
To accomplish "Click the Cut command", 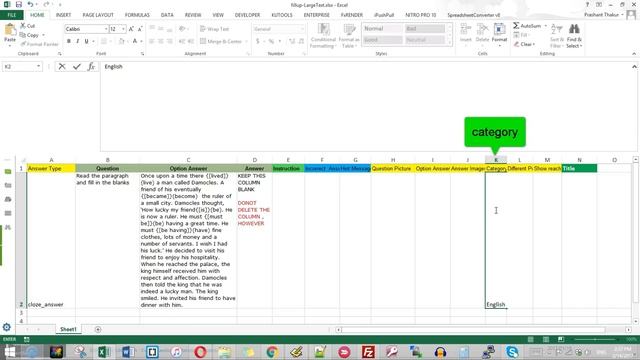I will pyautogui.click(x=28, y=26).
